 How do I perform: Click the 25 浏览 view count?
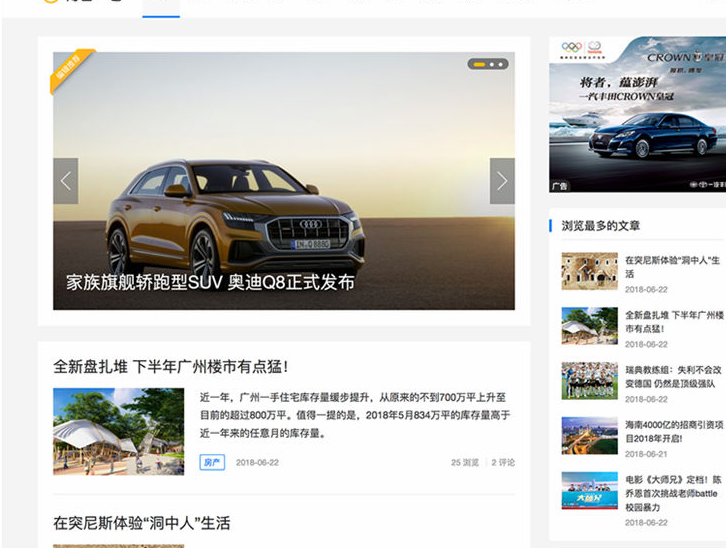point(464,463)
